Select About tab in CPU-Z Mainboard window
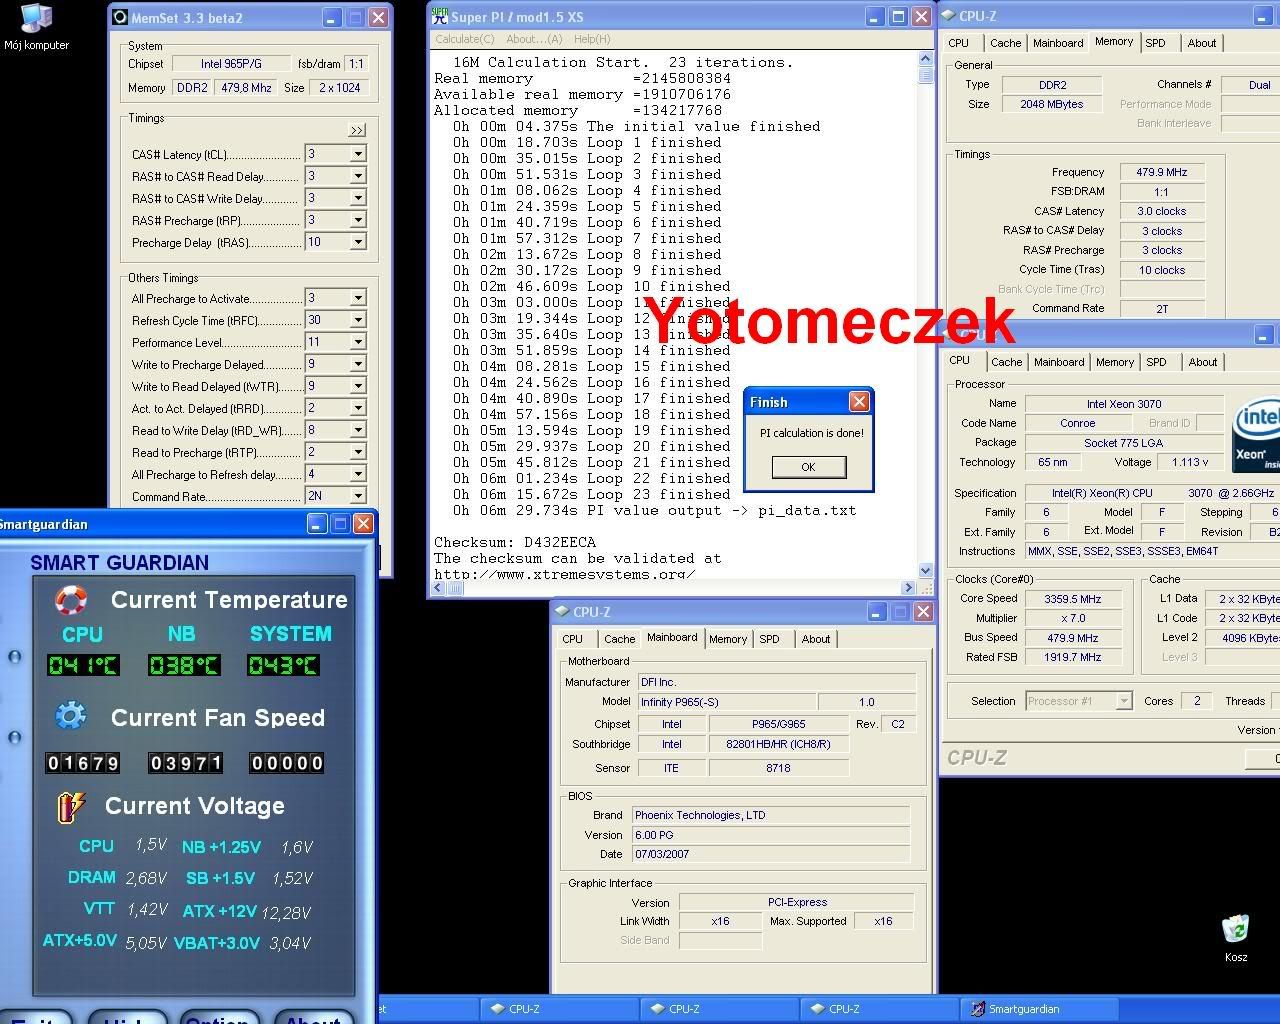The image size is (1280, 1024). [816, 639]
